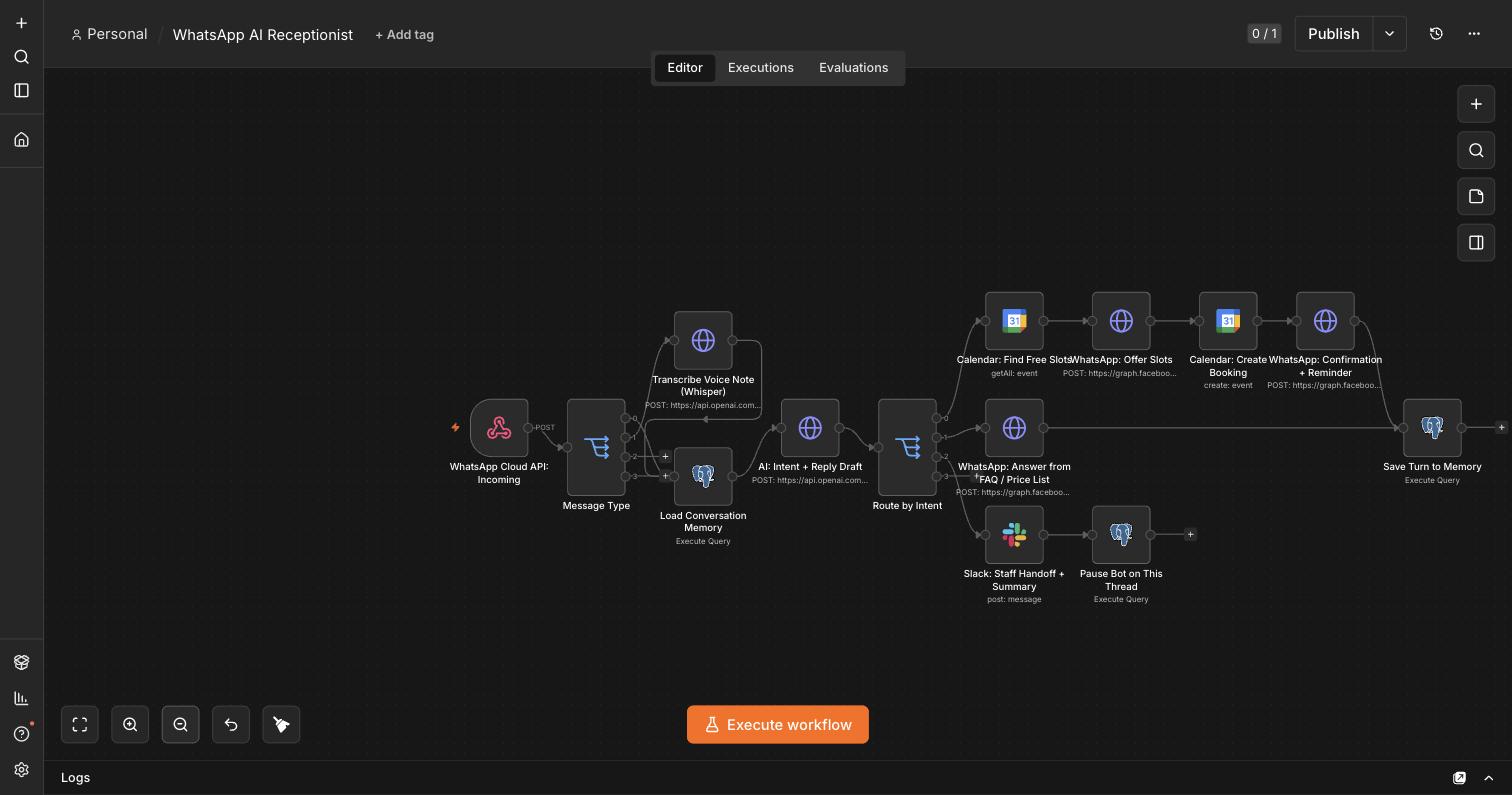Viewport: 1512px width, 795px height.
Task: Select Calendar: Create Booking node
Action: (1228, 321)
